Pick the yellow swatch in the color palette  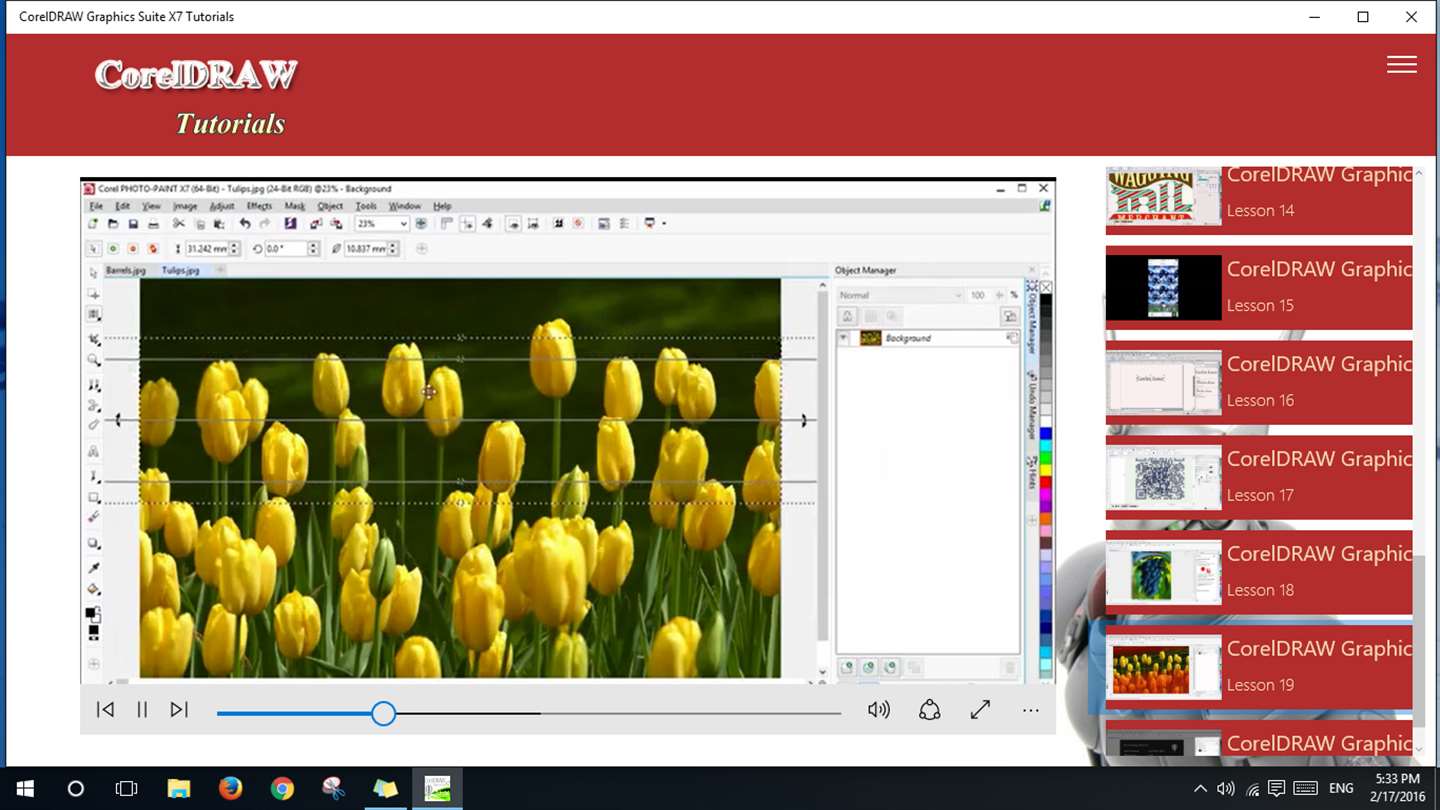click(x=1045, y=470)
